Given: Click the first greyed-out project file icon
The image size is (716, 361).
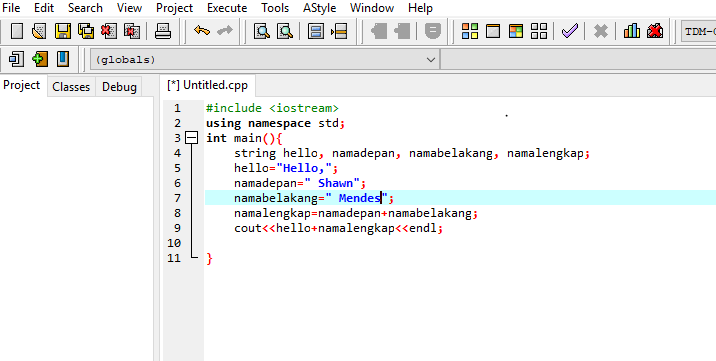Looking at the screenshot, I should pos(379,31).
